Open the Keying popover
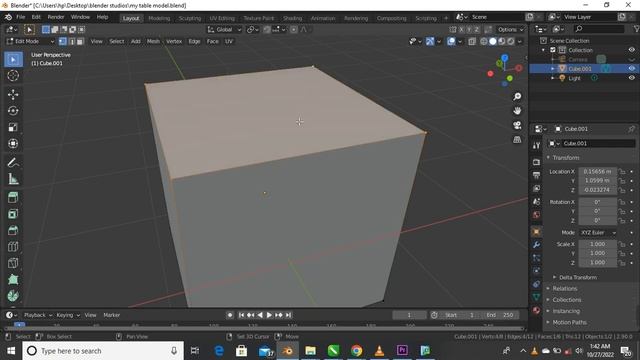This screenshot has width=640, height=360. (67, 315)
